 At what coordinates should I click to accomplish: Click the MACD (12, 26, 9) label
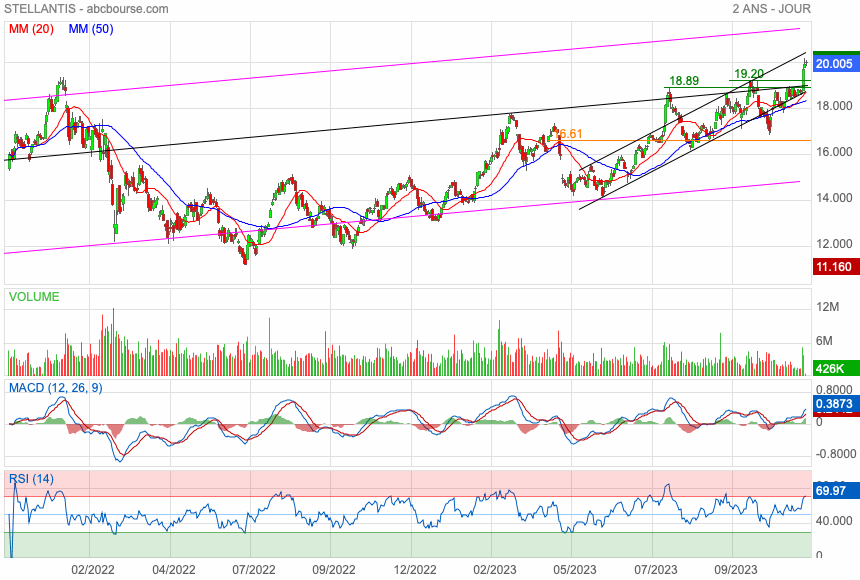pyautogui.click(x=55, y=388)
